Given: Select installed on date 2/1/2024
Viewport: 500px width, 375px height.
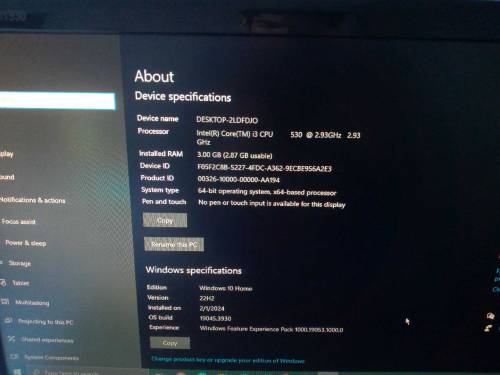Looking at the screenshot, I should pyautogui.click(x=212, y=308).
